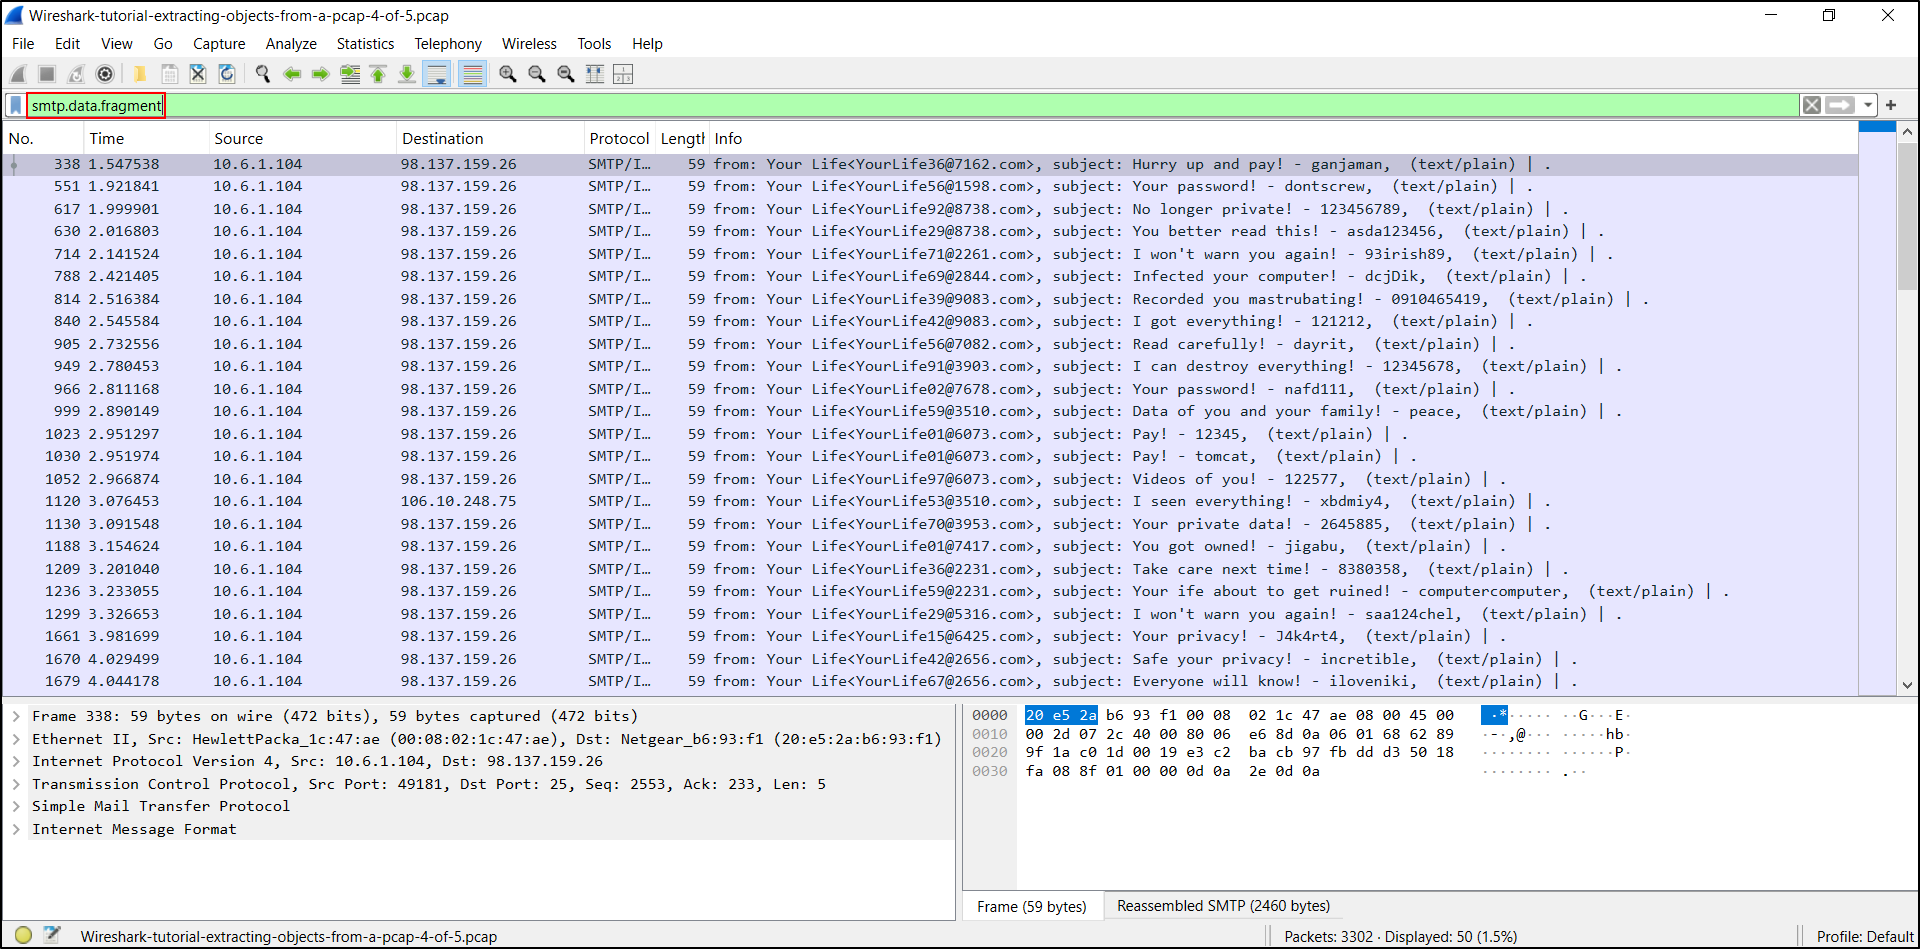
Task: Stop the running capture
Action: 47,74
